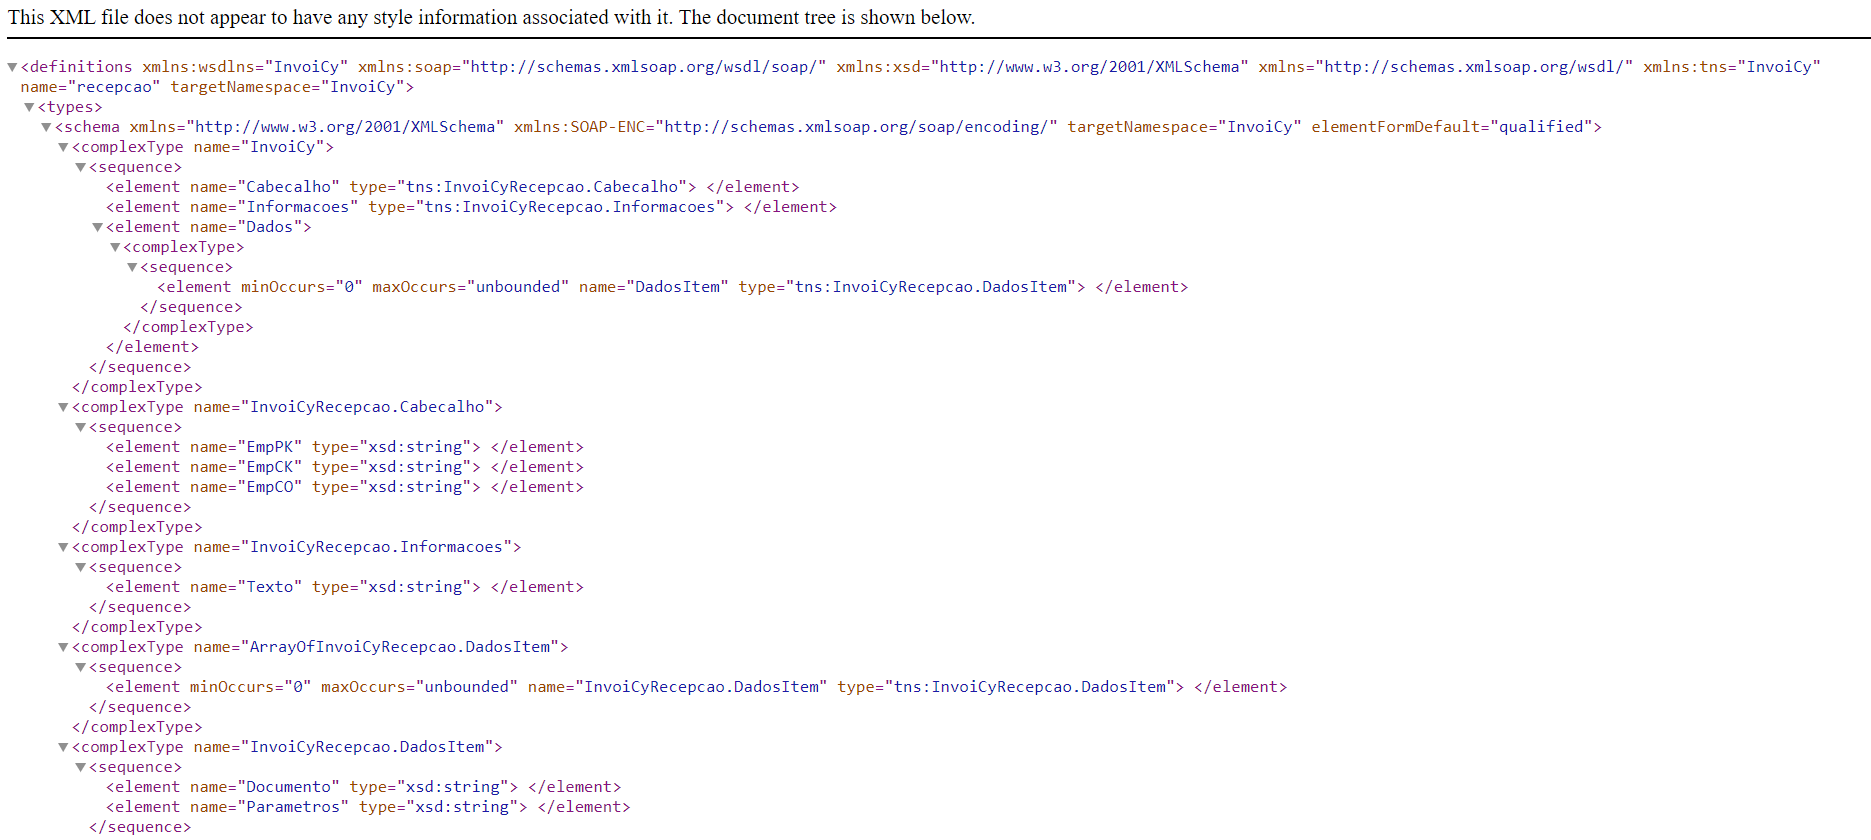This screenshot has width=1871, height=840.
Task: Click the Parametros element line
Action: tap(367, 807)
